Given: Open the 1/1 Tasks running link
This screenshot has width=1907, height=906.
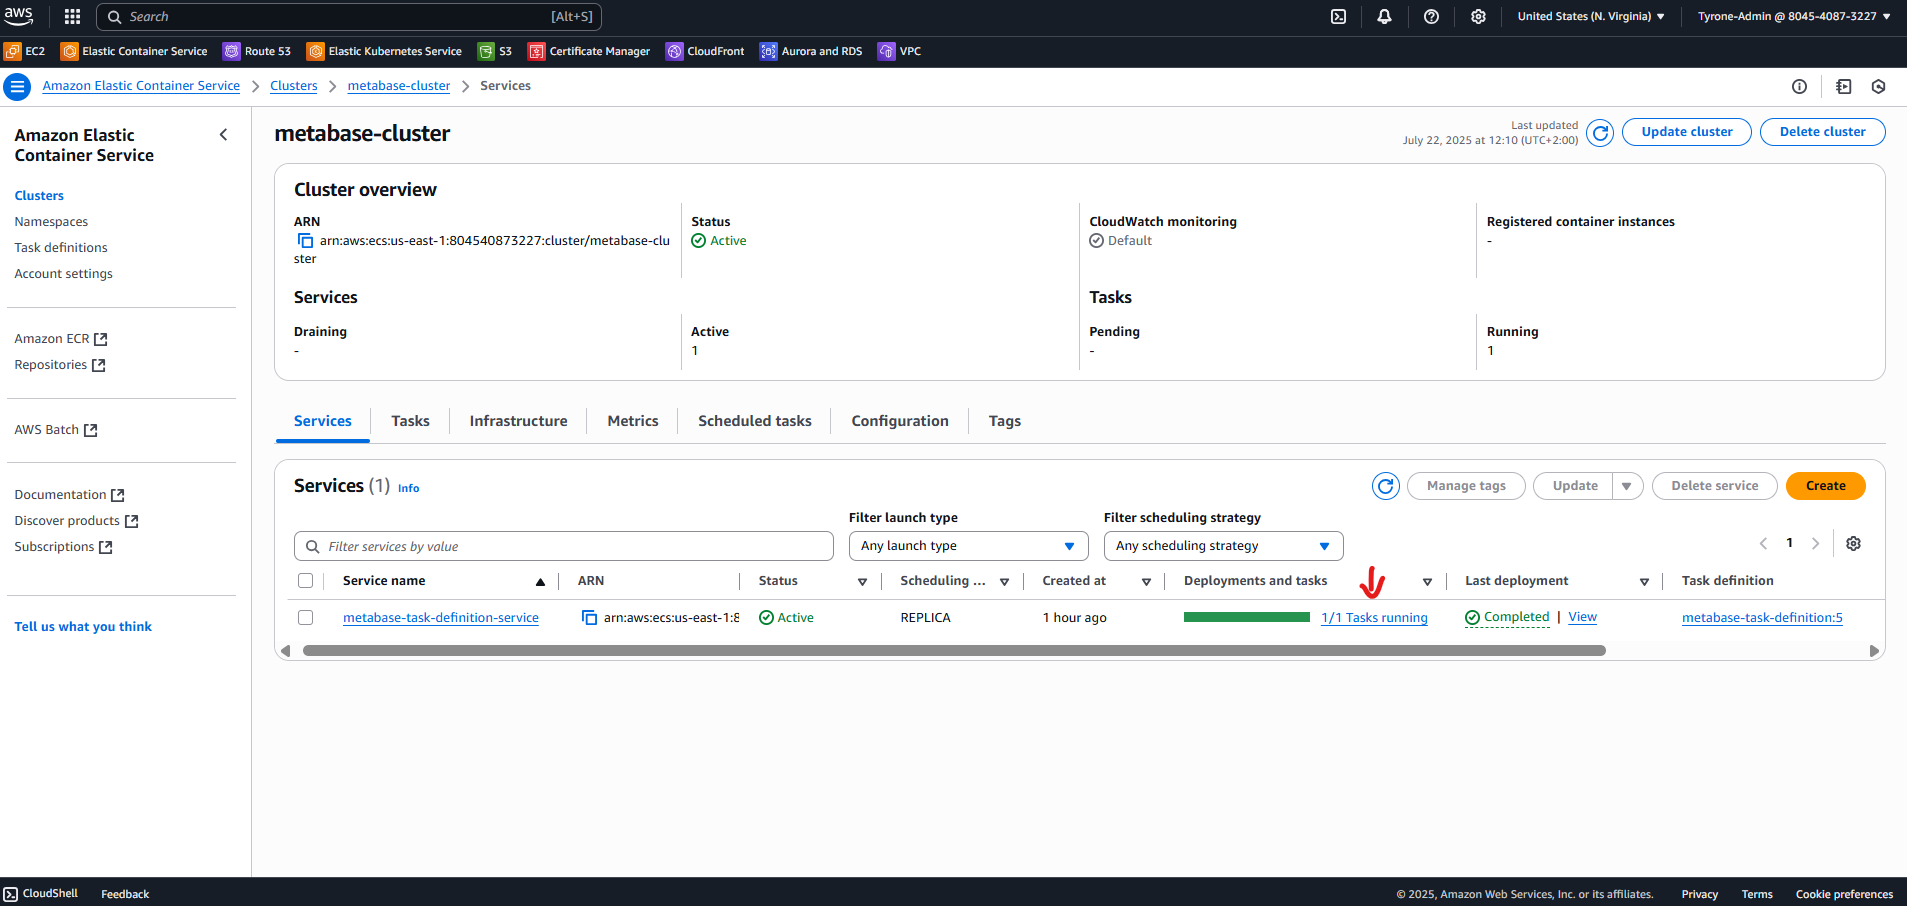Looking at the screenshot, I should (1374, 617).
